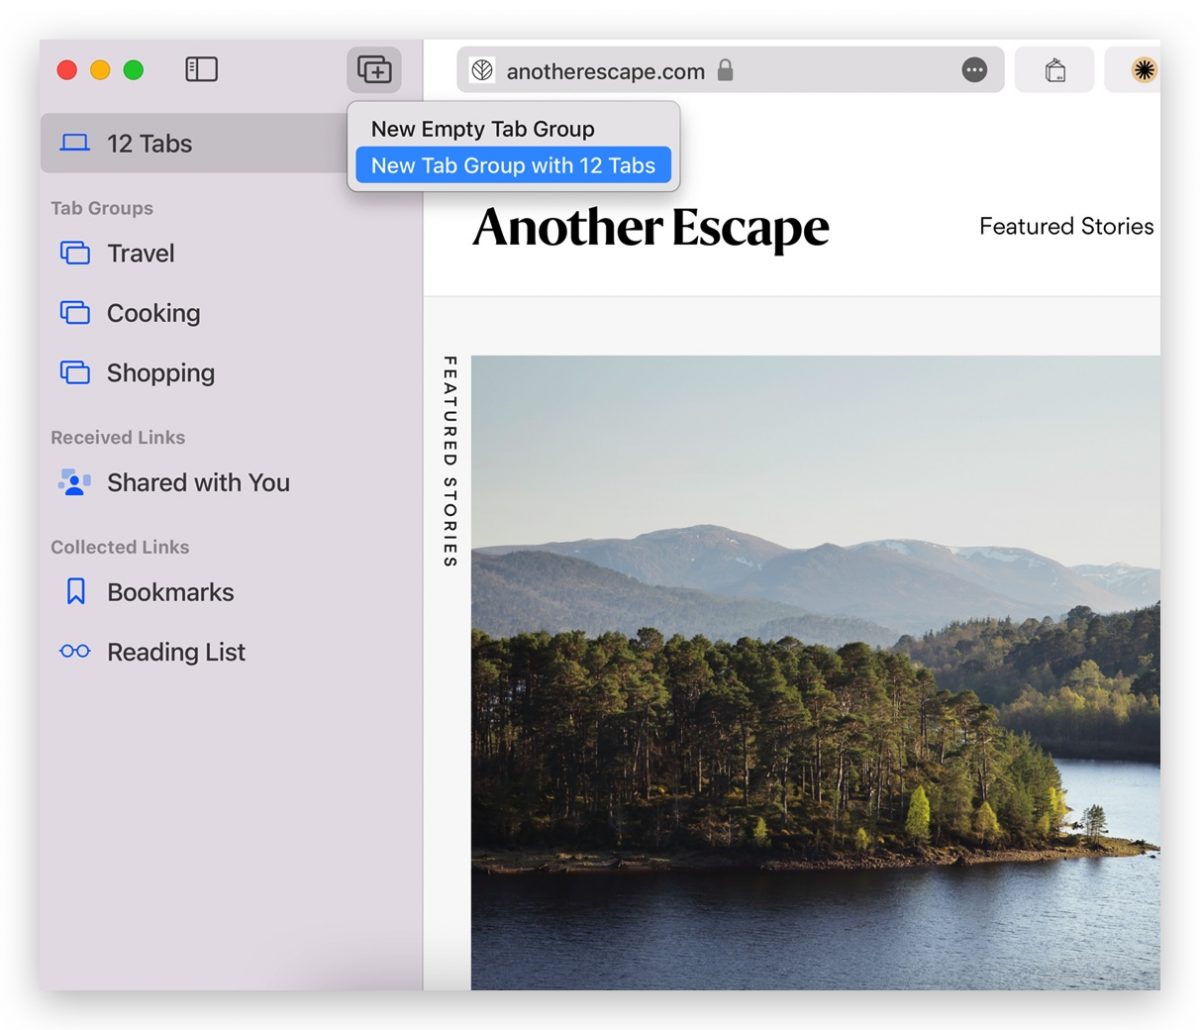Image resolution: width=1200 pixels, height=1030 pixels.
Task: Click the Collected Links section heading
Action: [x=120, y=547]
